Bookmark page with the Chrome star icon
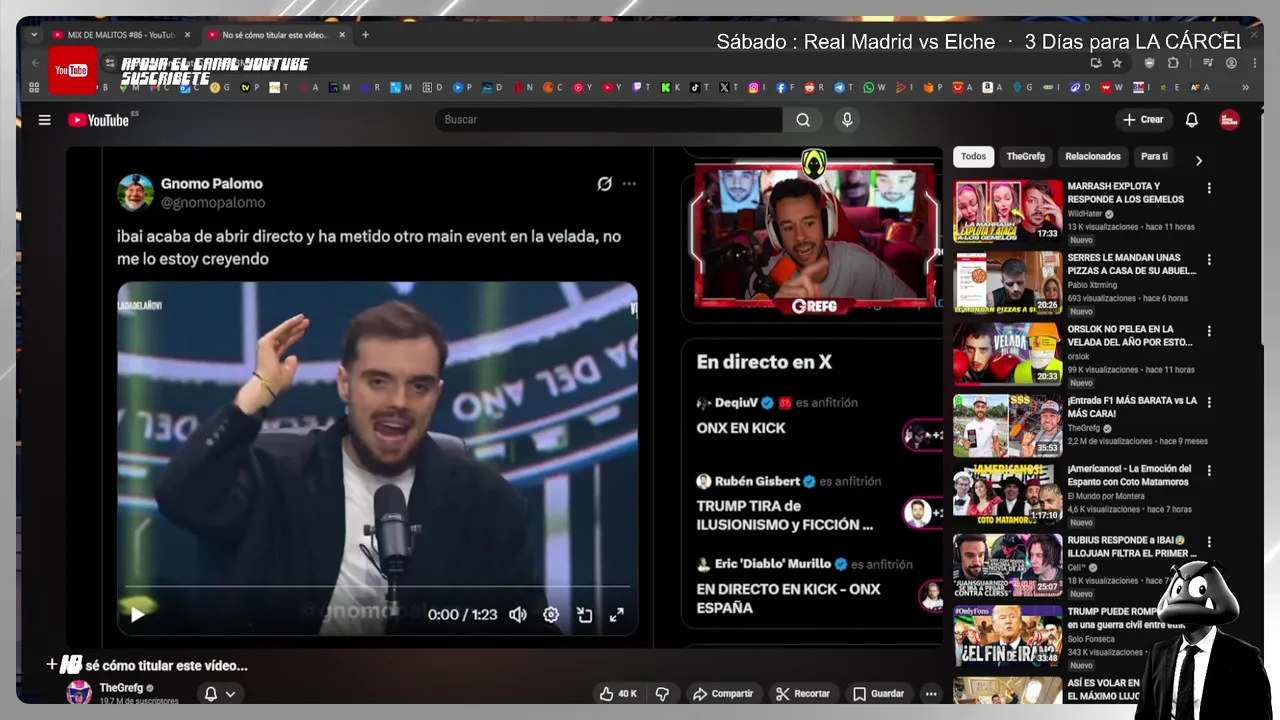The height and width of the screenshot is (720, 1280). pos(1117,63)
